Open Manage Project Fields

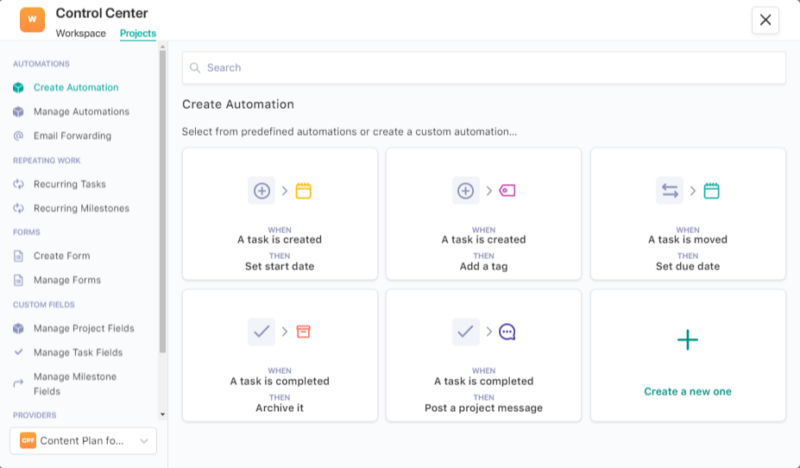click(84, 328)
